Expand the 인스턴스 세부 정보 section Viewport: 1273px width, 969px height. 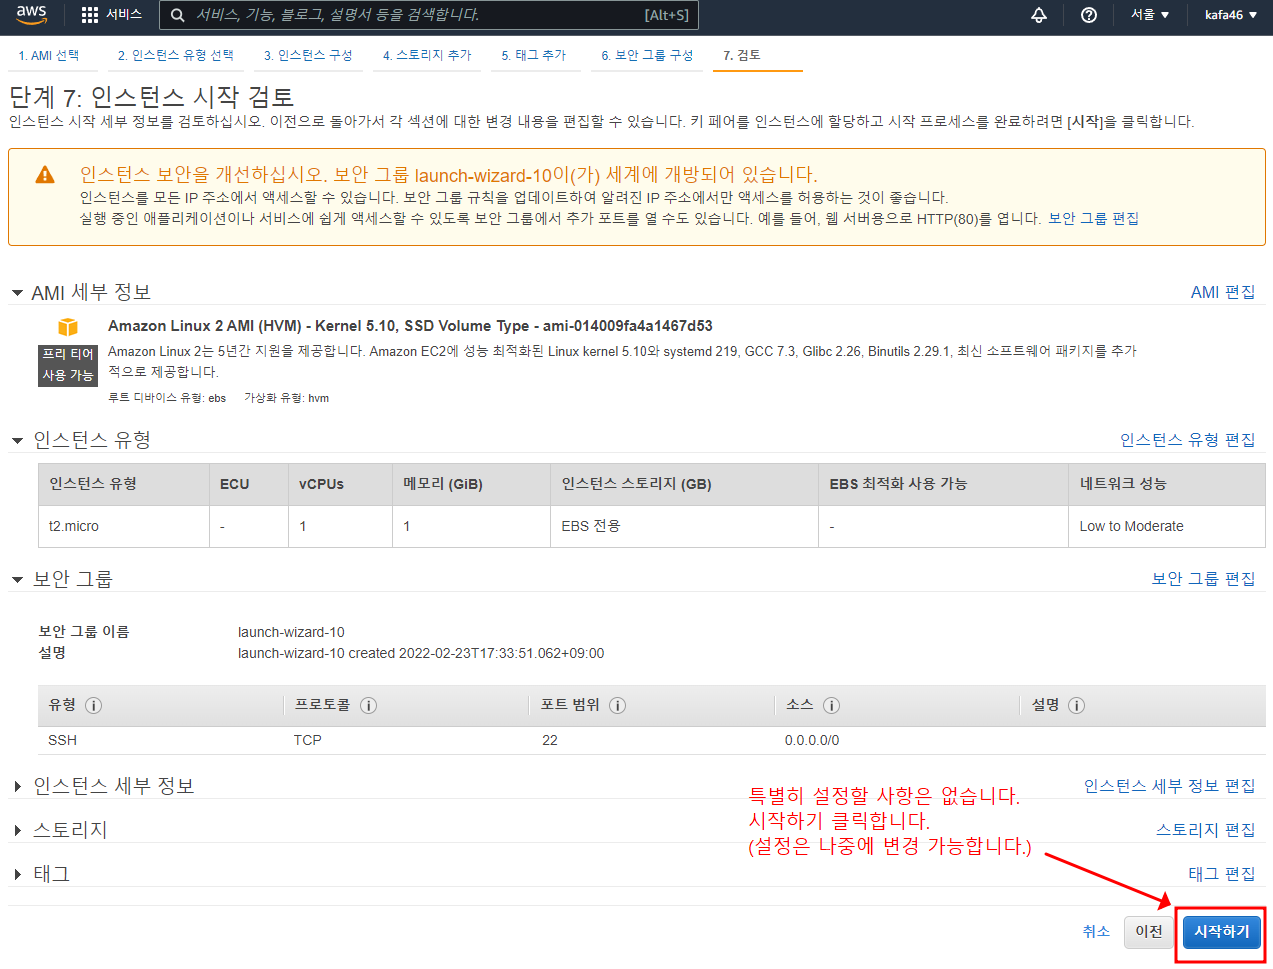[17, 787]
